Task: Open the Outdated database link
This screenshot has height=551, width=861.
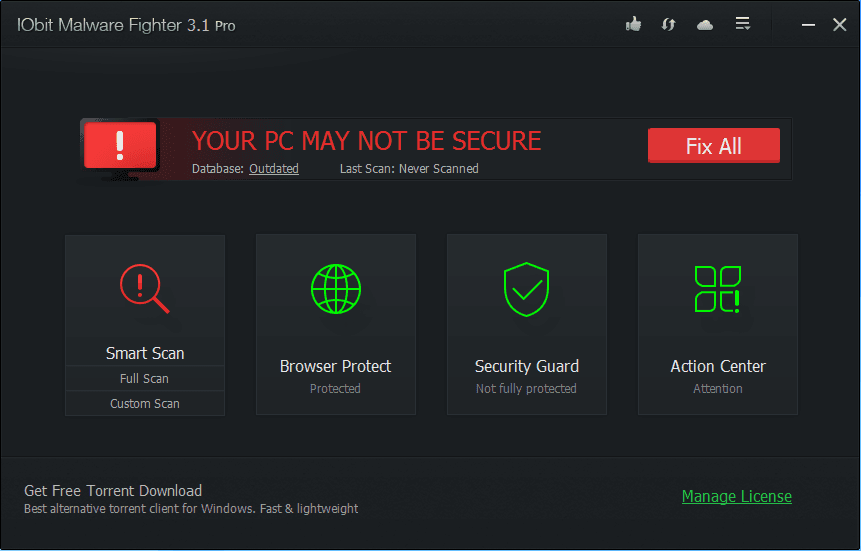Action: click(x=273, y=169)
